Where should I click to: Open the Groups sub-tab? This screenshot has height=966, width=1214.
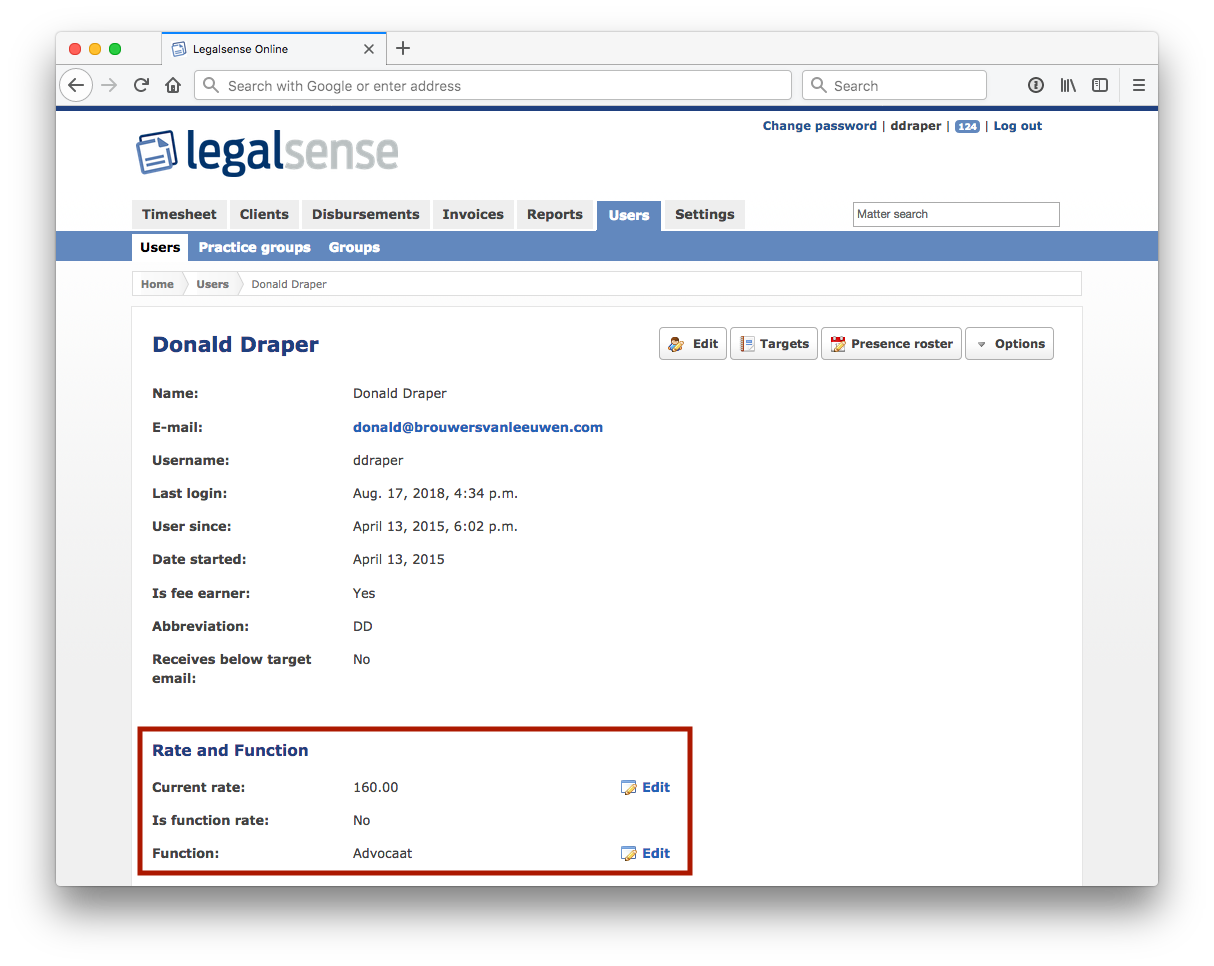354,247
